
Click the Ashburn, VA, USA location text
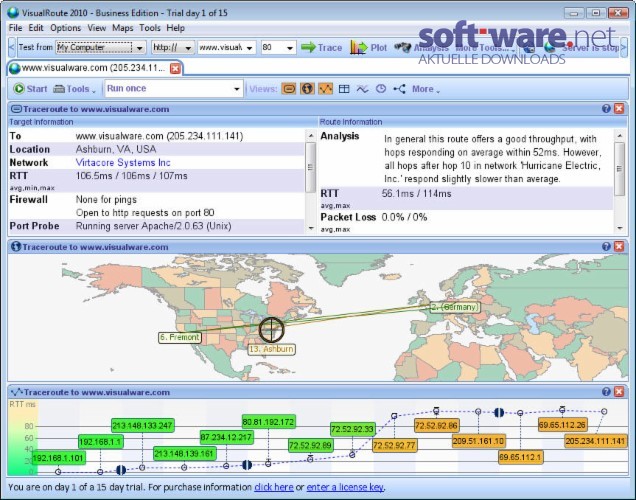pos(116,149)
